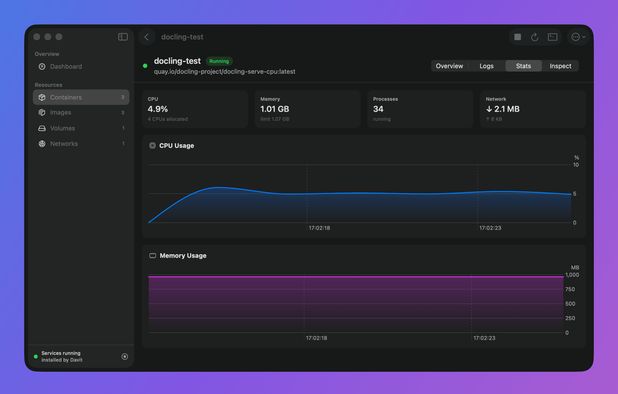Open the services settings circle icon
Viewport: 618px width, 394px height.
click(125, 357)
